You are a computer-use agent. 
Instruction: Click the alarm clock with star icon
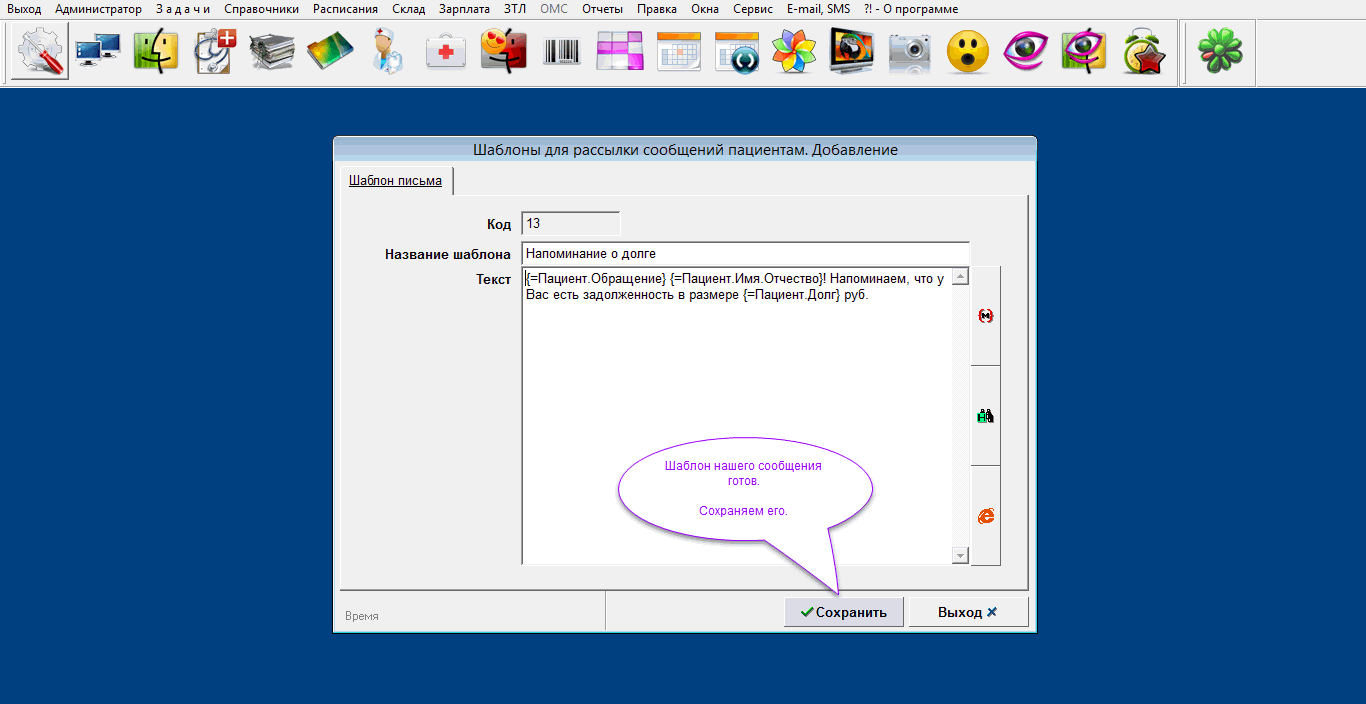[x=1143, y=51]
